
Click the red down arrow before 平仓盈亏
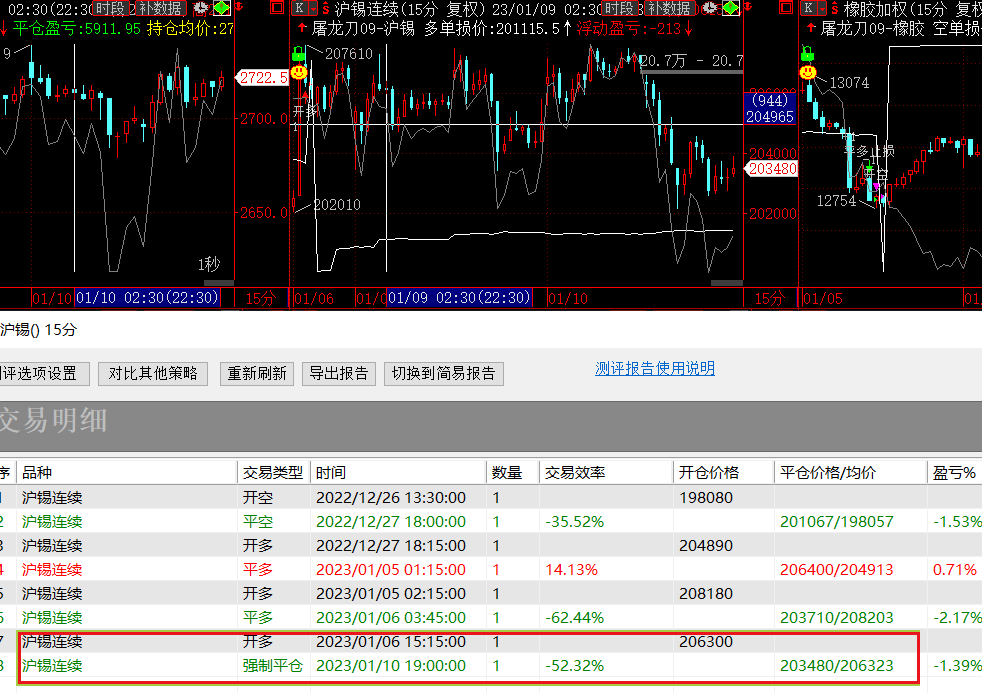coord(4,28)
